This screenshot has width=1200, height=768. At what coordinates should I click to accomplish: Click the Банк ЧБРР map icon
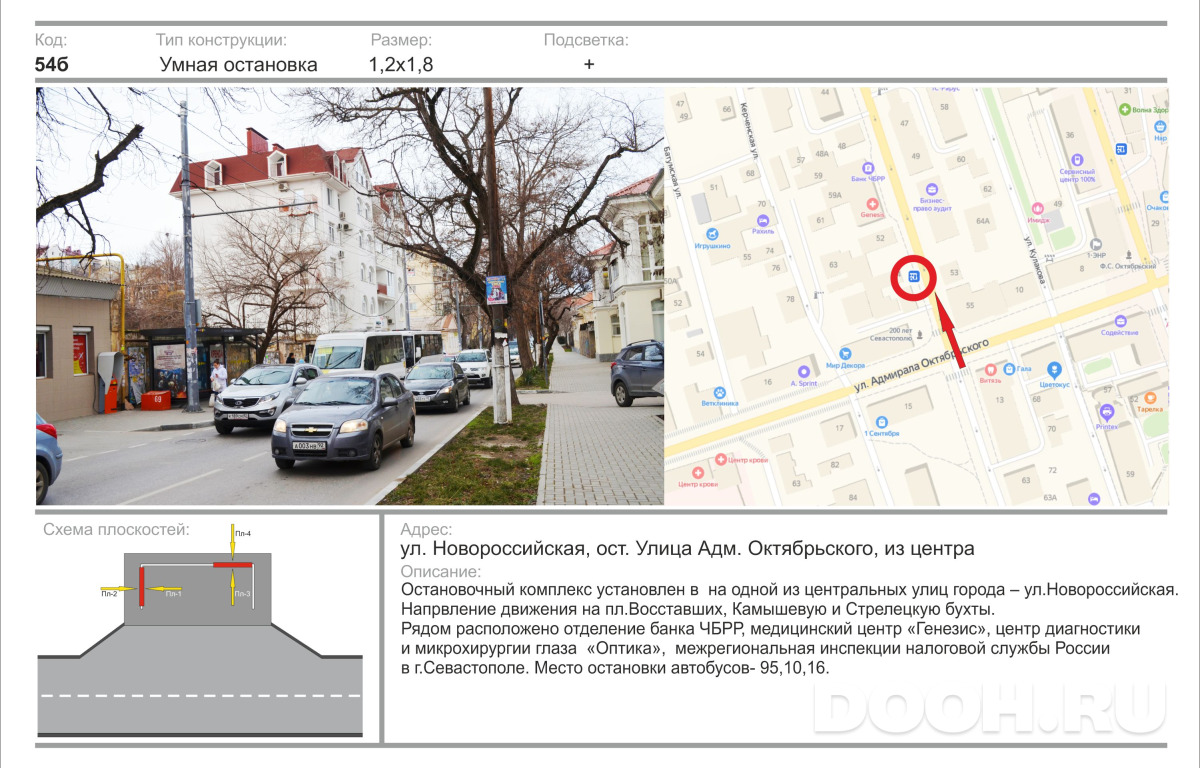(x=868, y=167)
